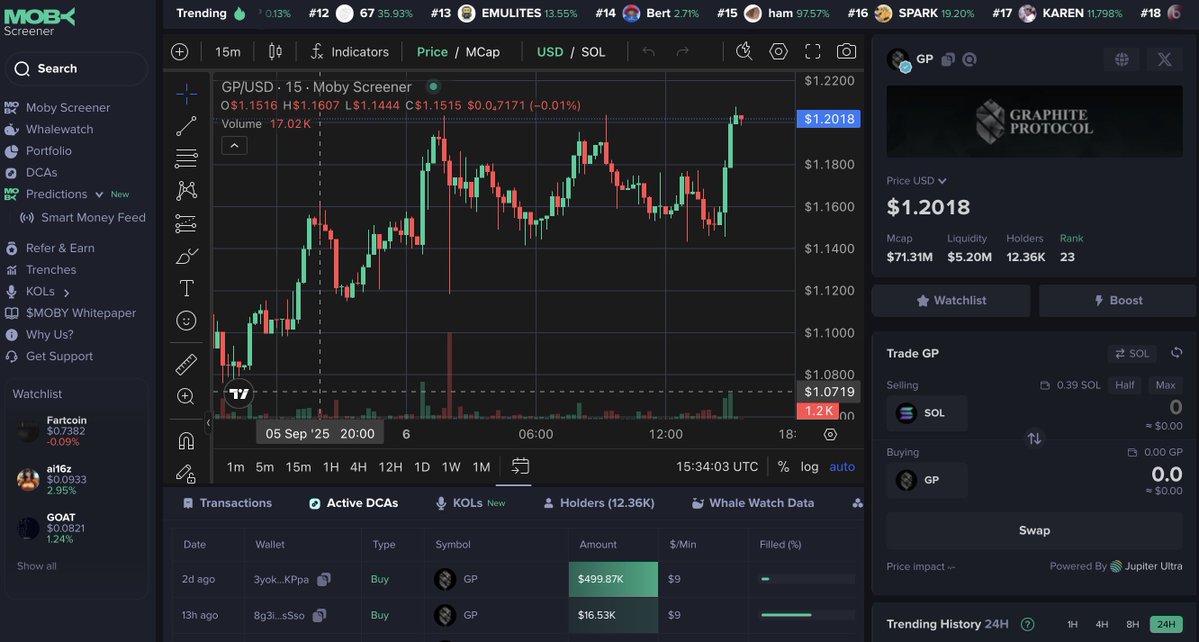The width and height of the screenshot is (1199, 642).
Task: Open chart settings hexagon in top toolbar
Action: pos(778,51)
